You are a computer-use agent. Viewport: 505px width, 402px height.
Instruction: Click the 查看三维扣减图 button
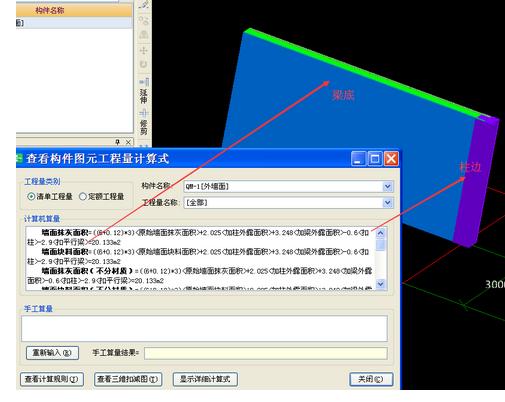tap(128, 379)
